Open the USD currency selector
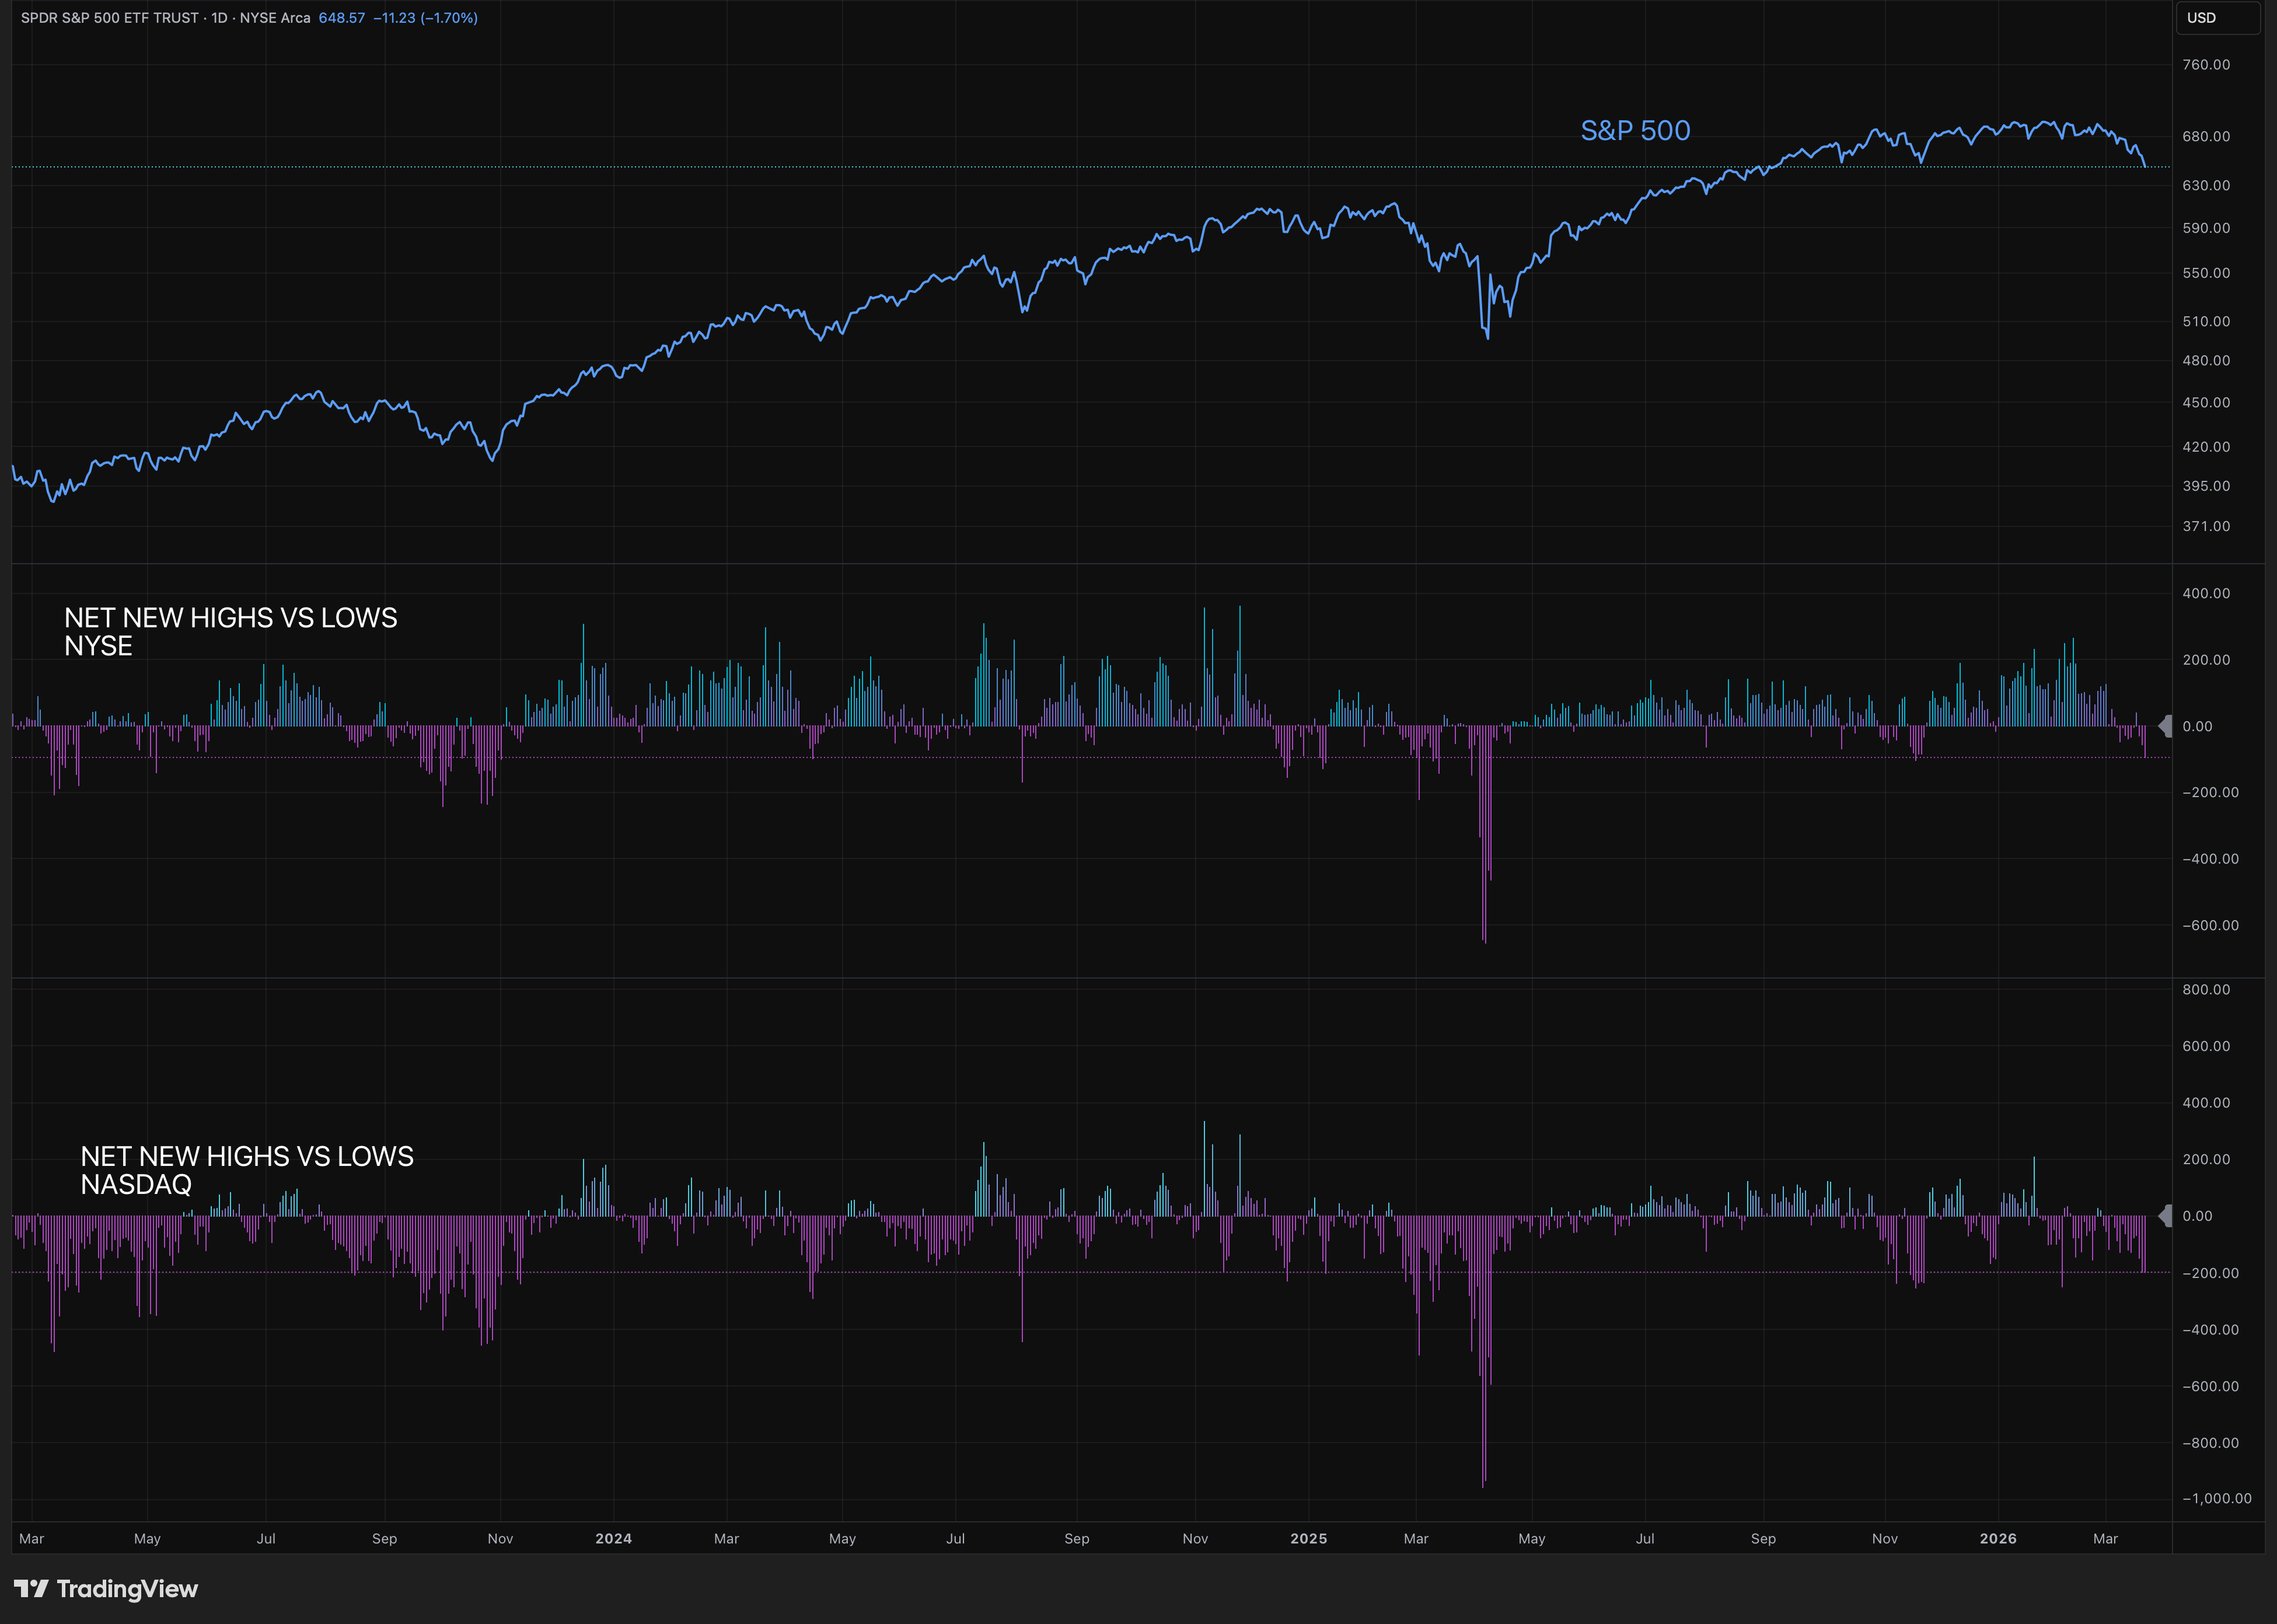Screen dimensions: 2277x1624 click(x=2217, y=18)
